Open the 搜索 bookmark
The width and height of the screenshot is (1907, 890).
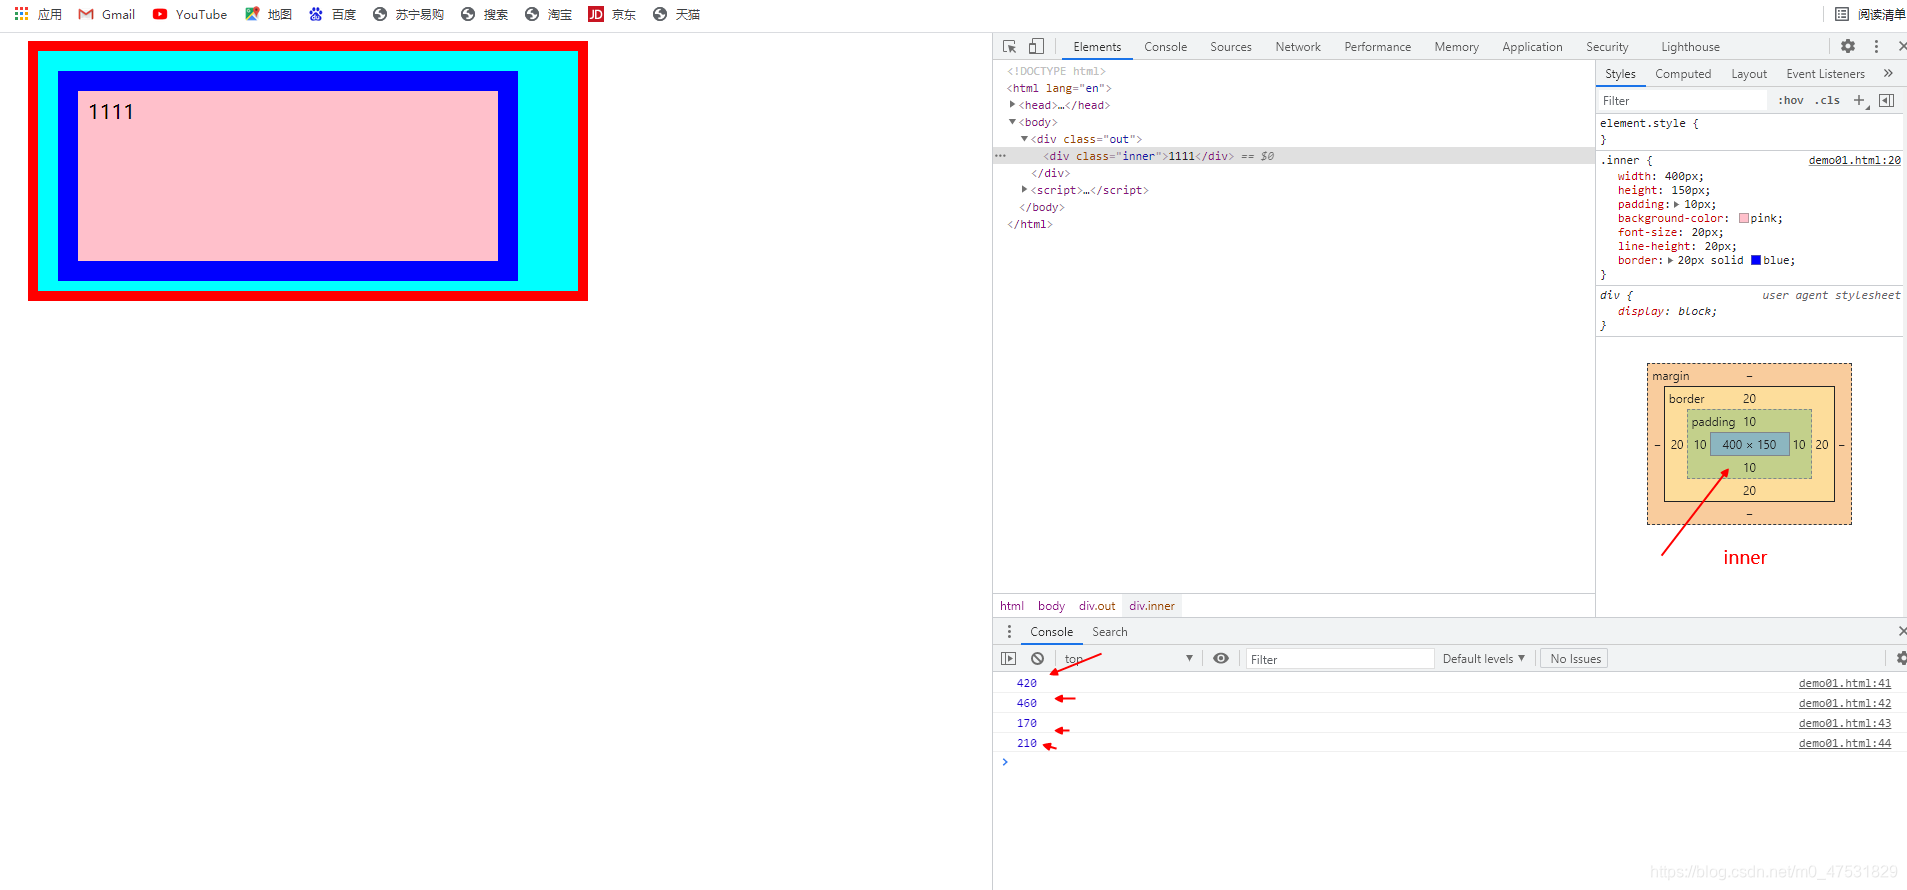tap(484, 14)
